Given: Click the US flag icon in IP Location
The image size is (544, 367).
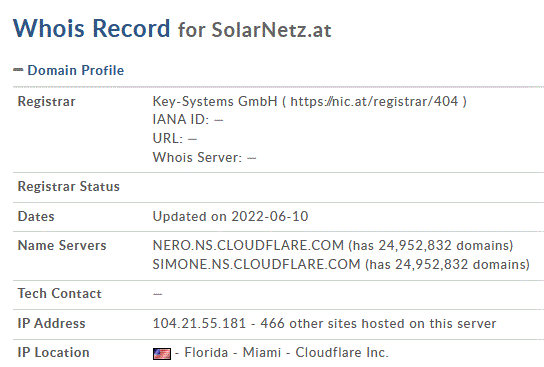Looking at the screenshot, I should (x=162, y=353).
